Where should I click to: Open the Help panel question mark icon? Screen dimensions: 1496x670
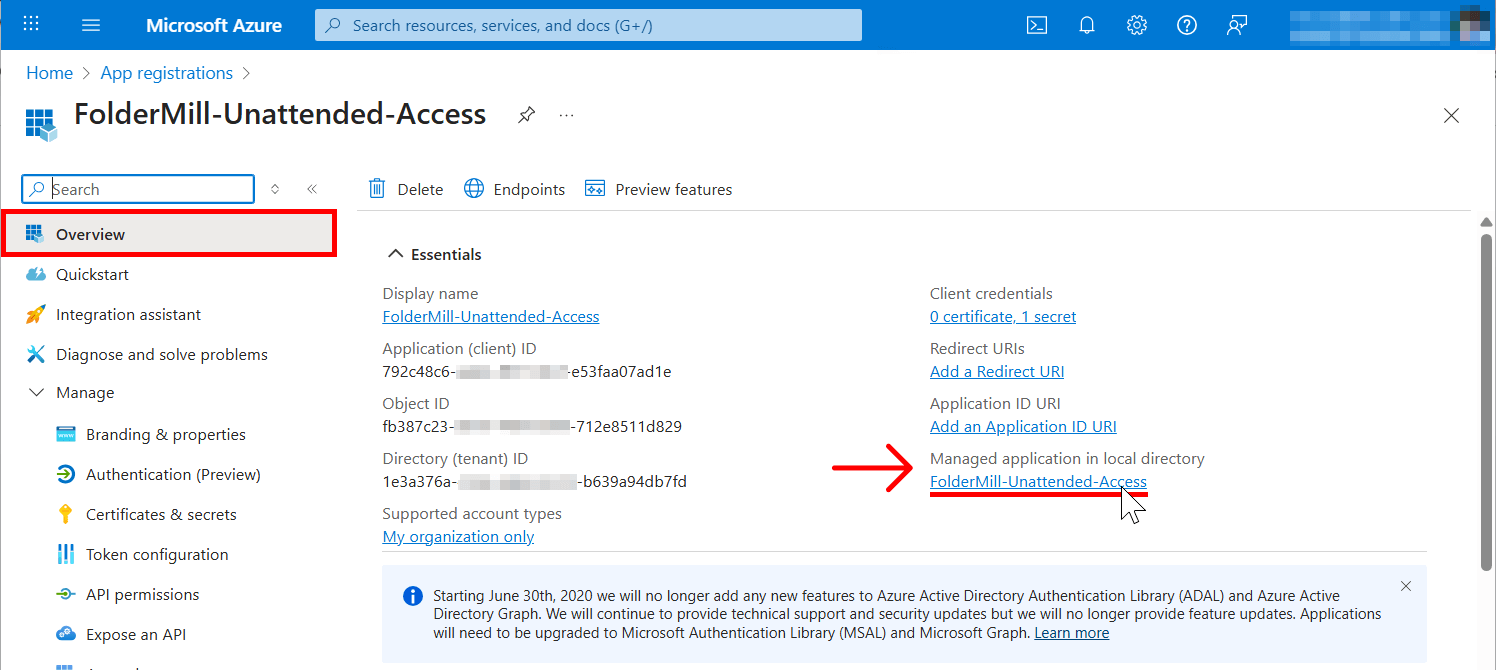coord(1186,24)
